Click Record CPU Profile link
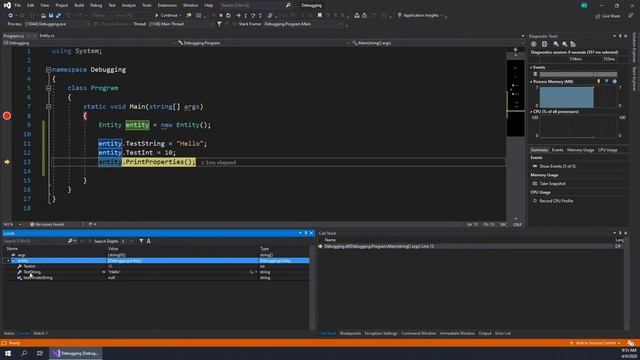640x360 pixels. pyautogui.click(x=556, y=201)
